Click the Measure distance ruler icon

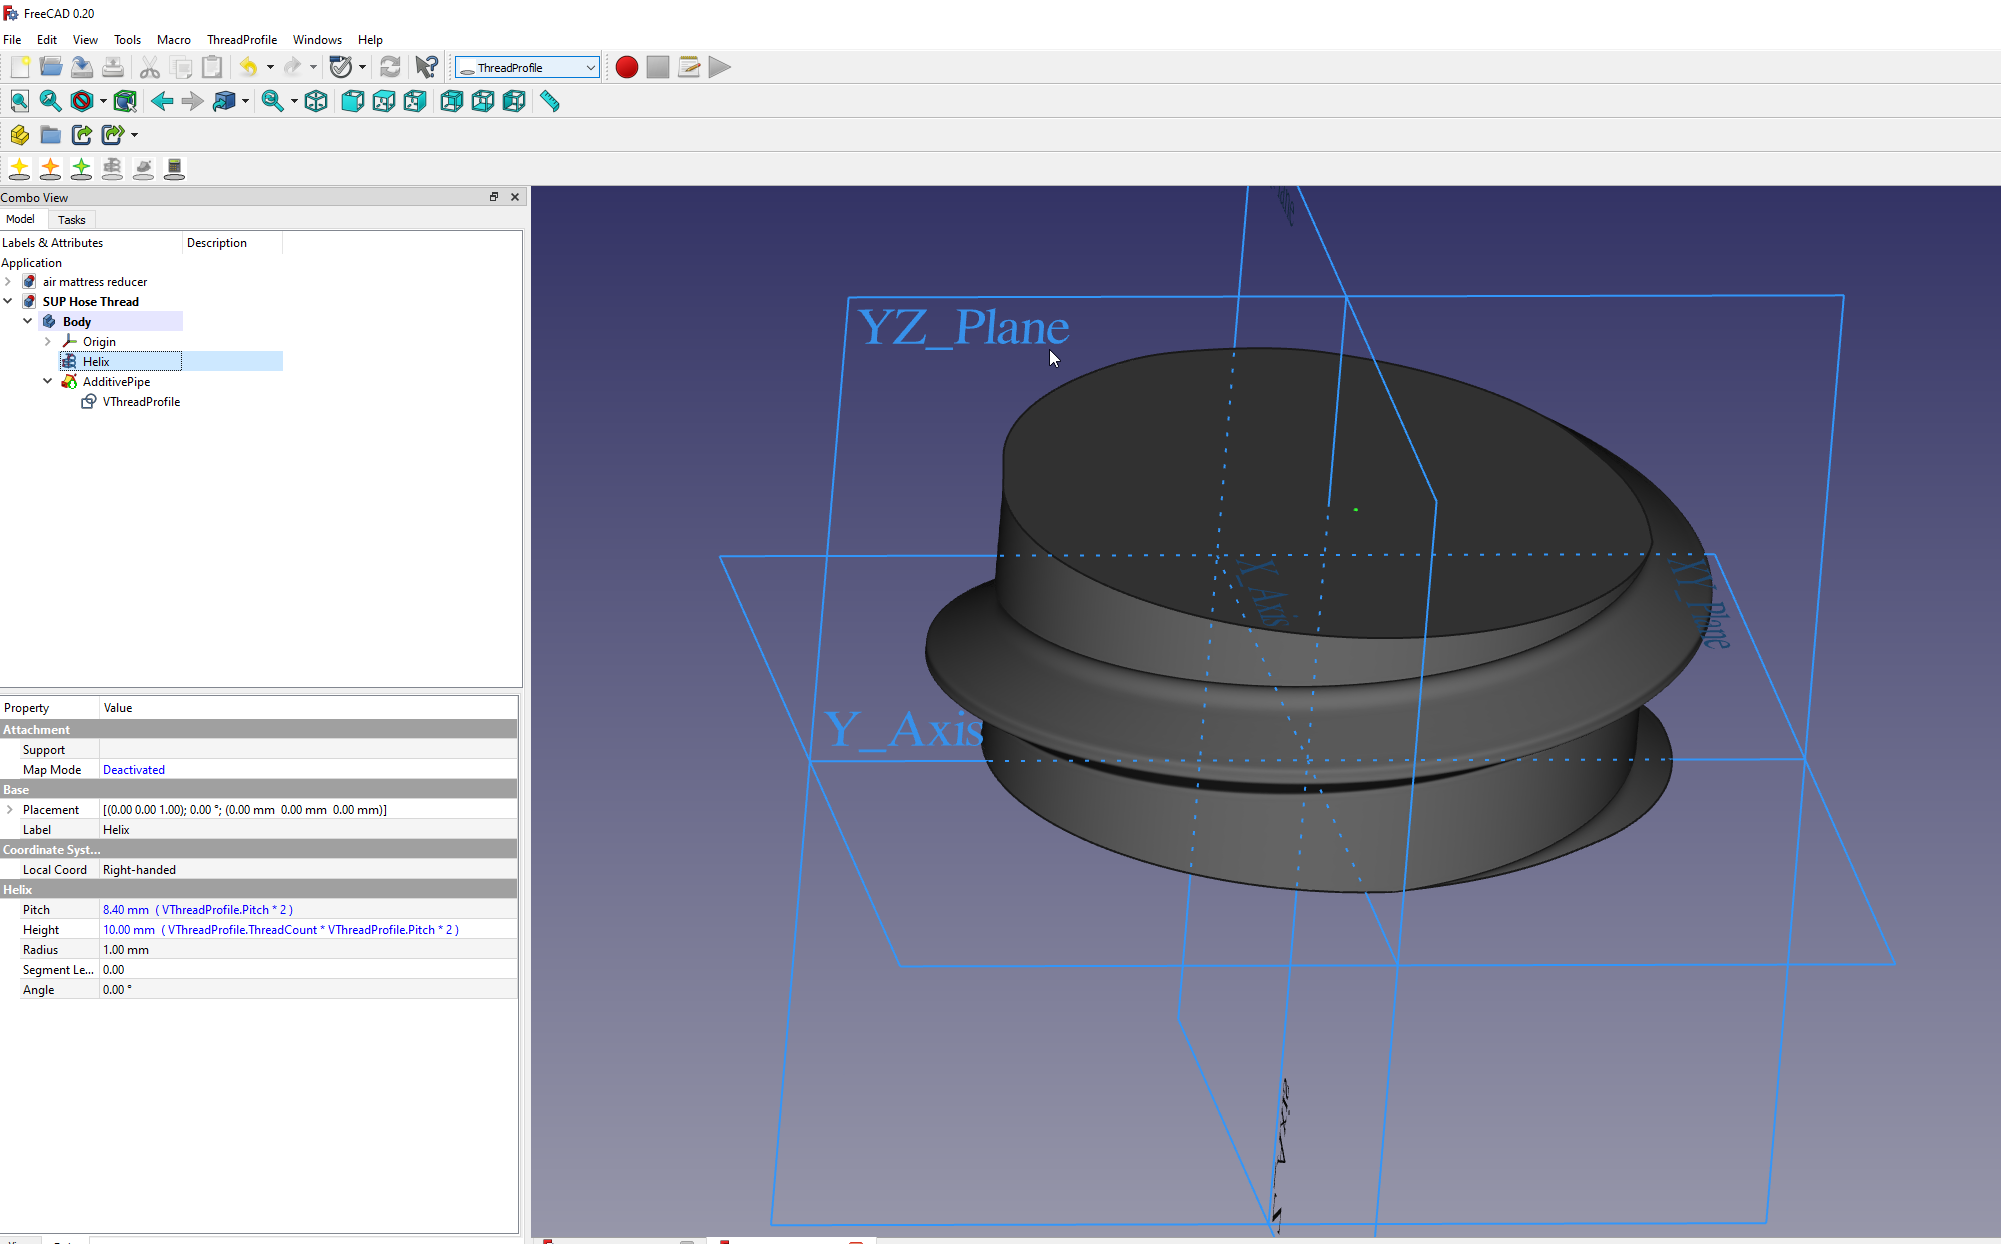549,101
